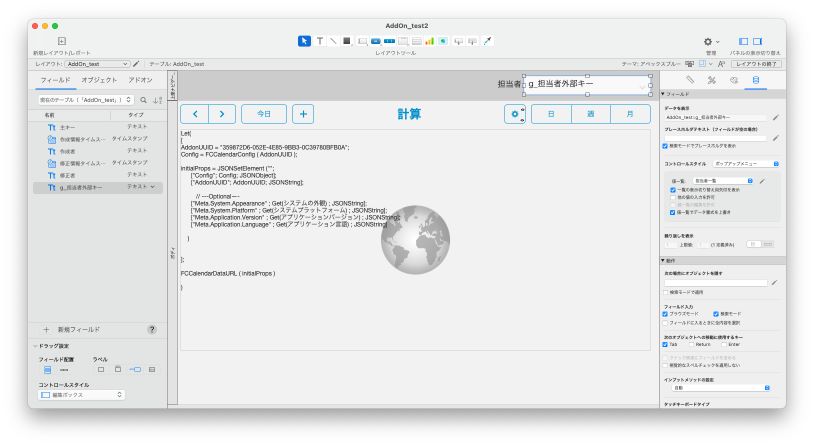The width and height of the screenshot is (814, 446).
Task: Click calendar next arrow button
Action: [222, 114]
